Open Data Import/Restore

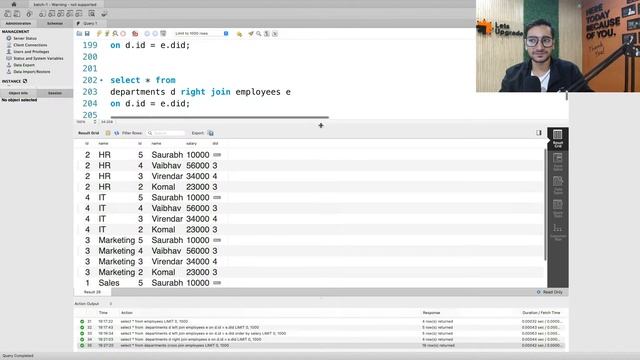(x=31, y=72)
